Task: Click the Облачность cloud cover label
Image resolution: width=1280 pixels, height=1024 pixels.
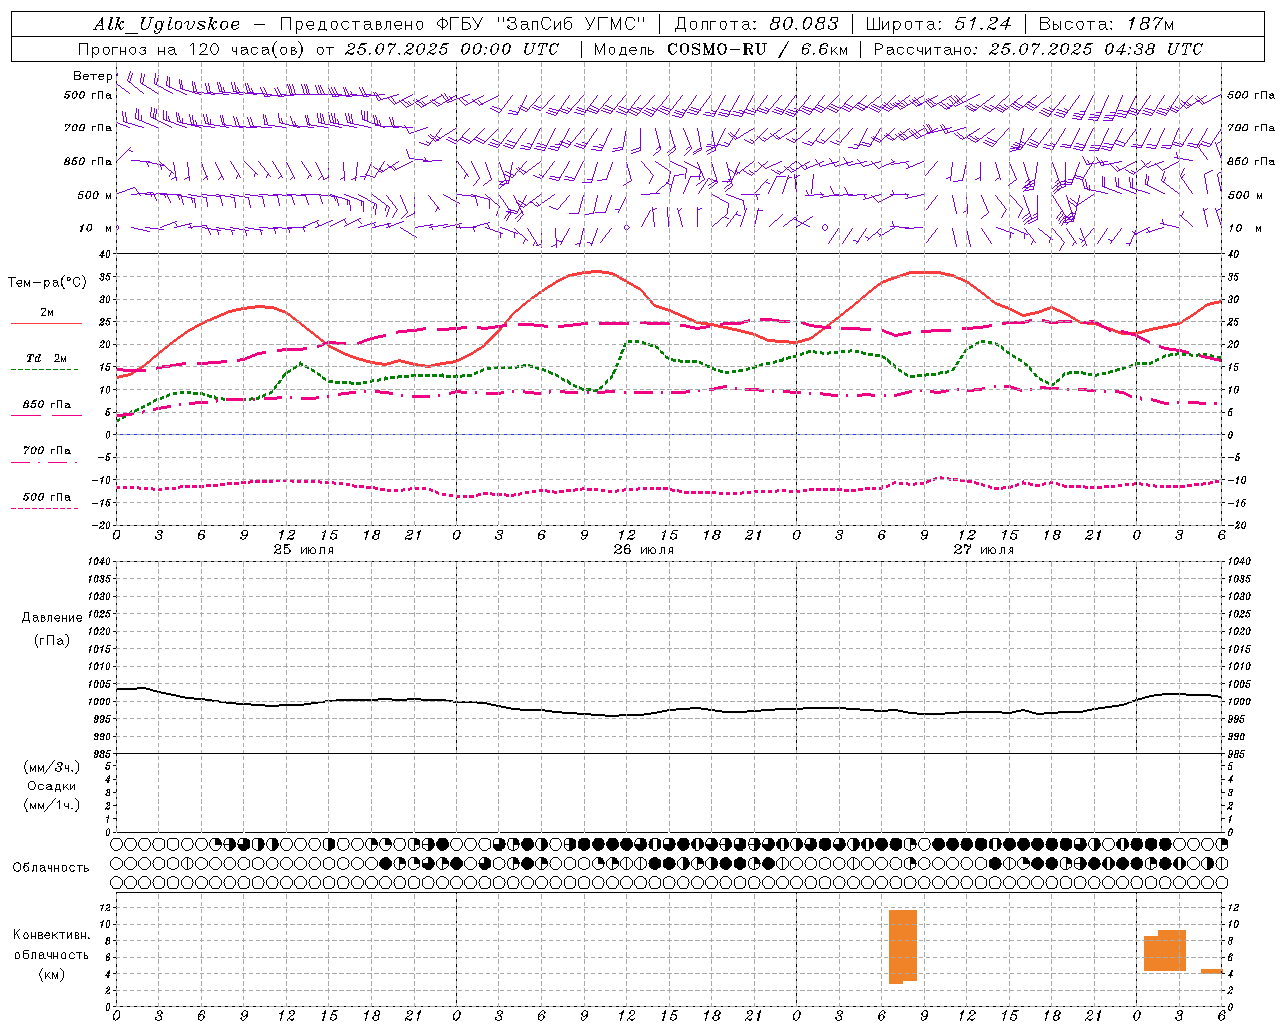Action: [x=51, y=868]
